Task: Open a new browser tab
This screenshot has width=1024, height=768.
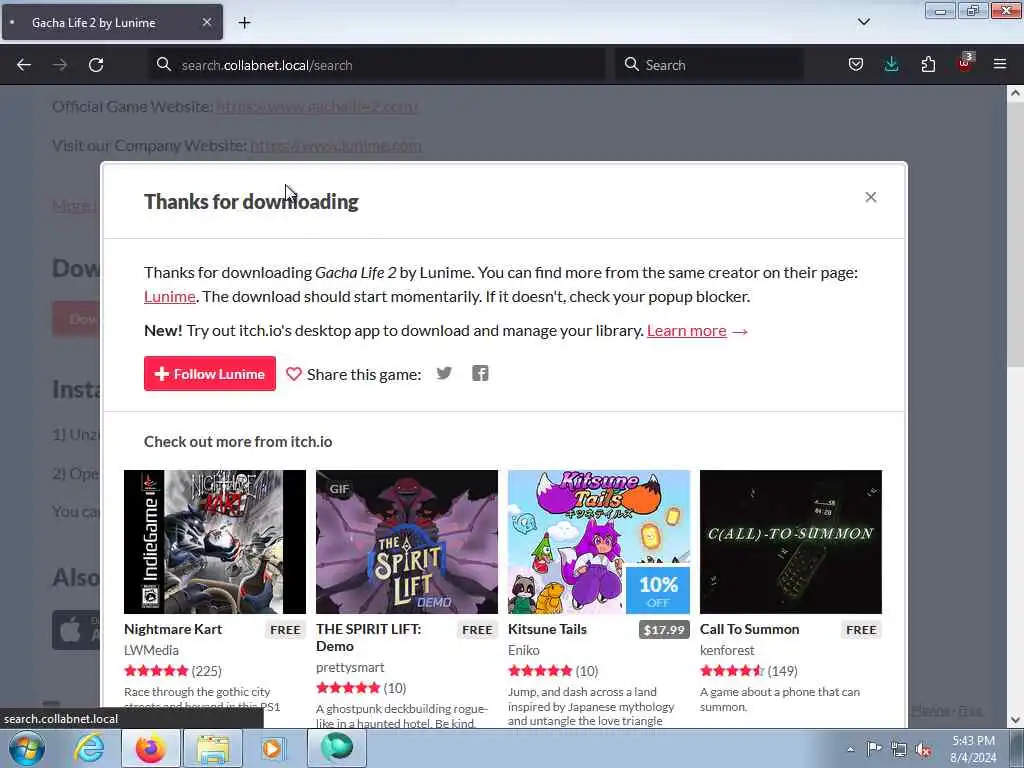Action: [244, 23]
